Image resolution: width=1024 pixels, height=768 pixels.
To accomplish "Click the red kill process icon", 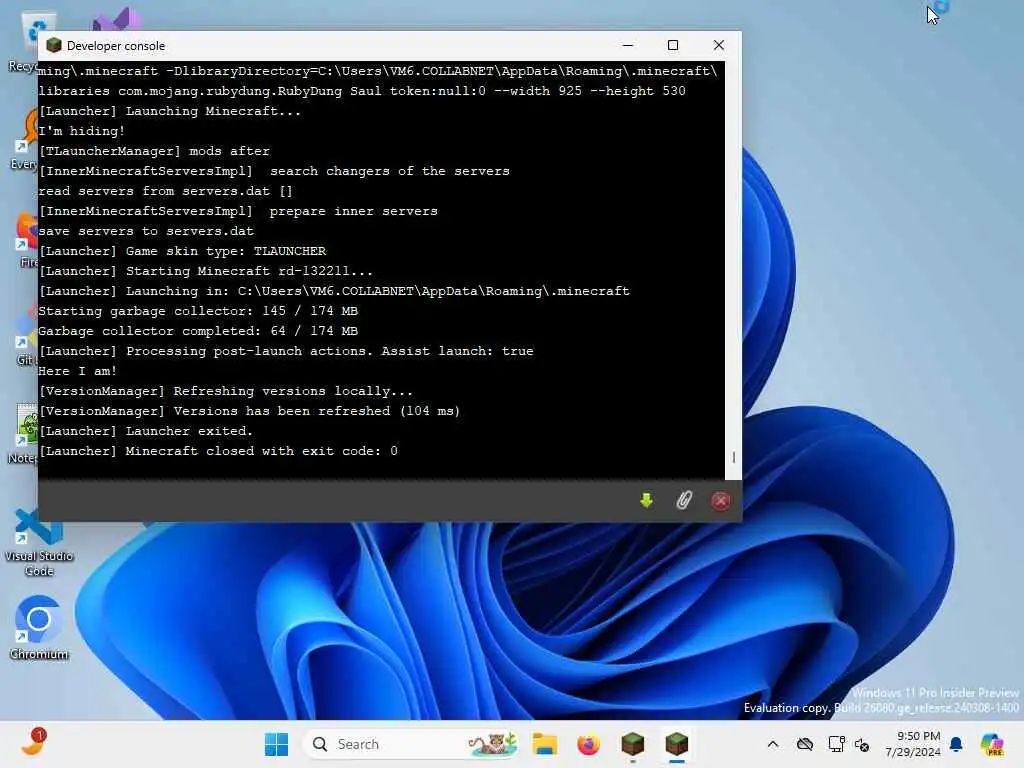I will (x=720, y=501).
